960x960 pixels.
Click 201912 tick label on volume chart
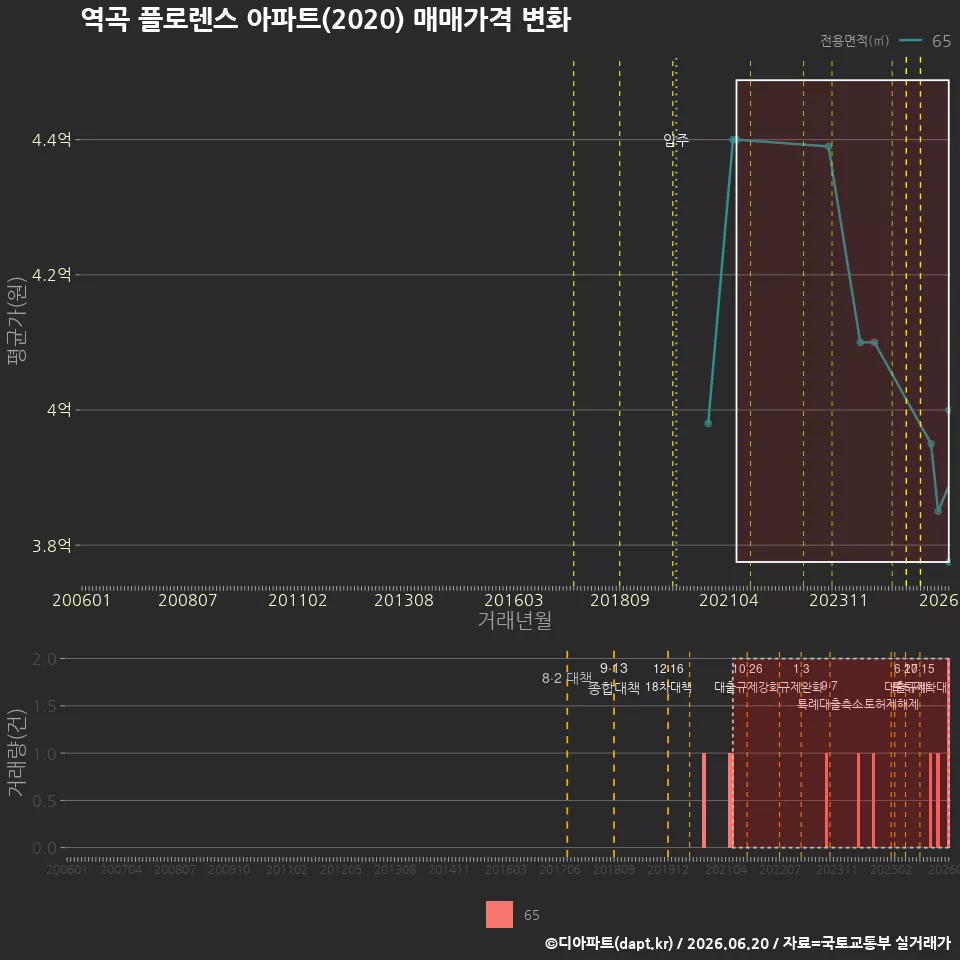click(668, 869)
